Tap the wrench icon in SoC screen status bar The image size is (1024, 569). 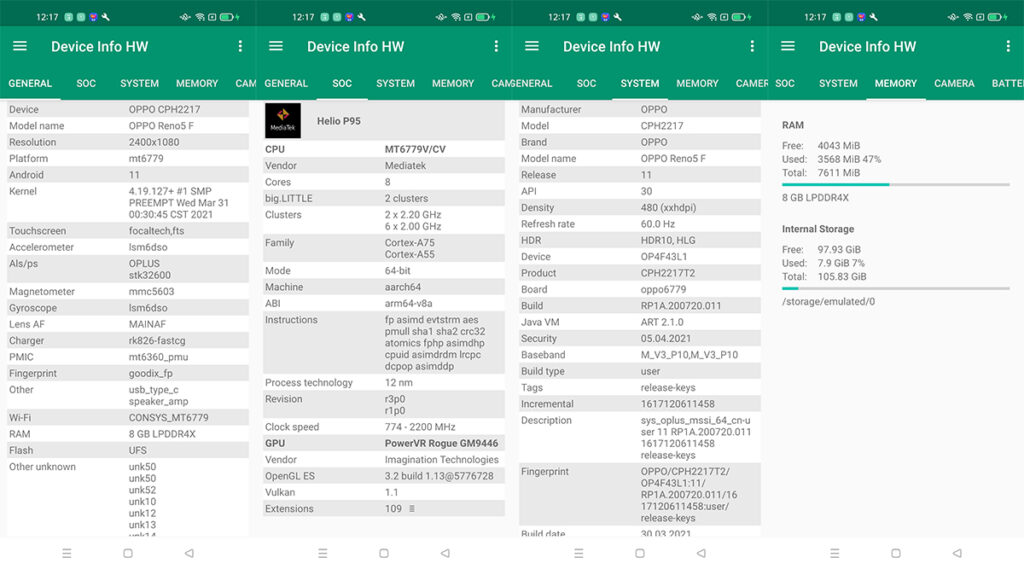(362, 17)
